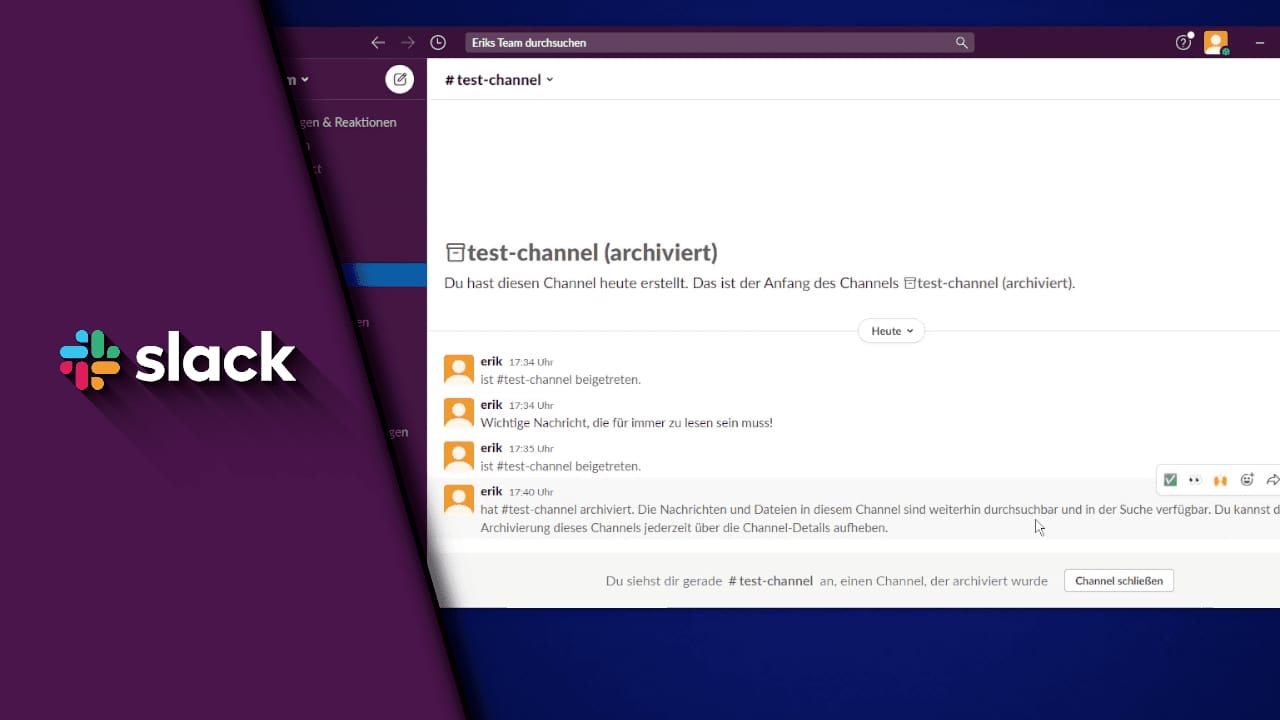This screenshot has width=1280, height=720.
Task: Open the add reaction emoji picker
Action: 1247,480
